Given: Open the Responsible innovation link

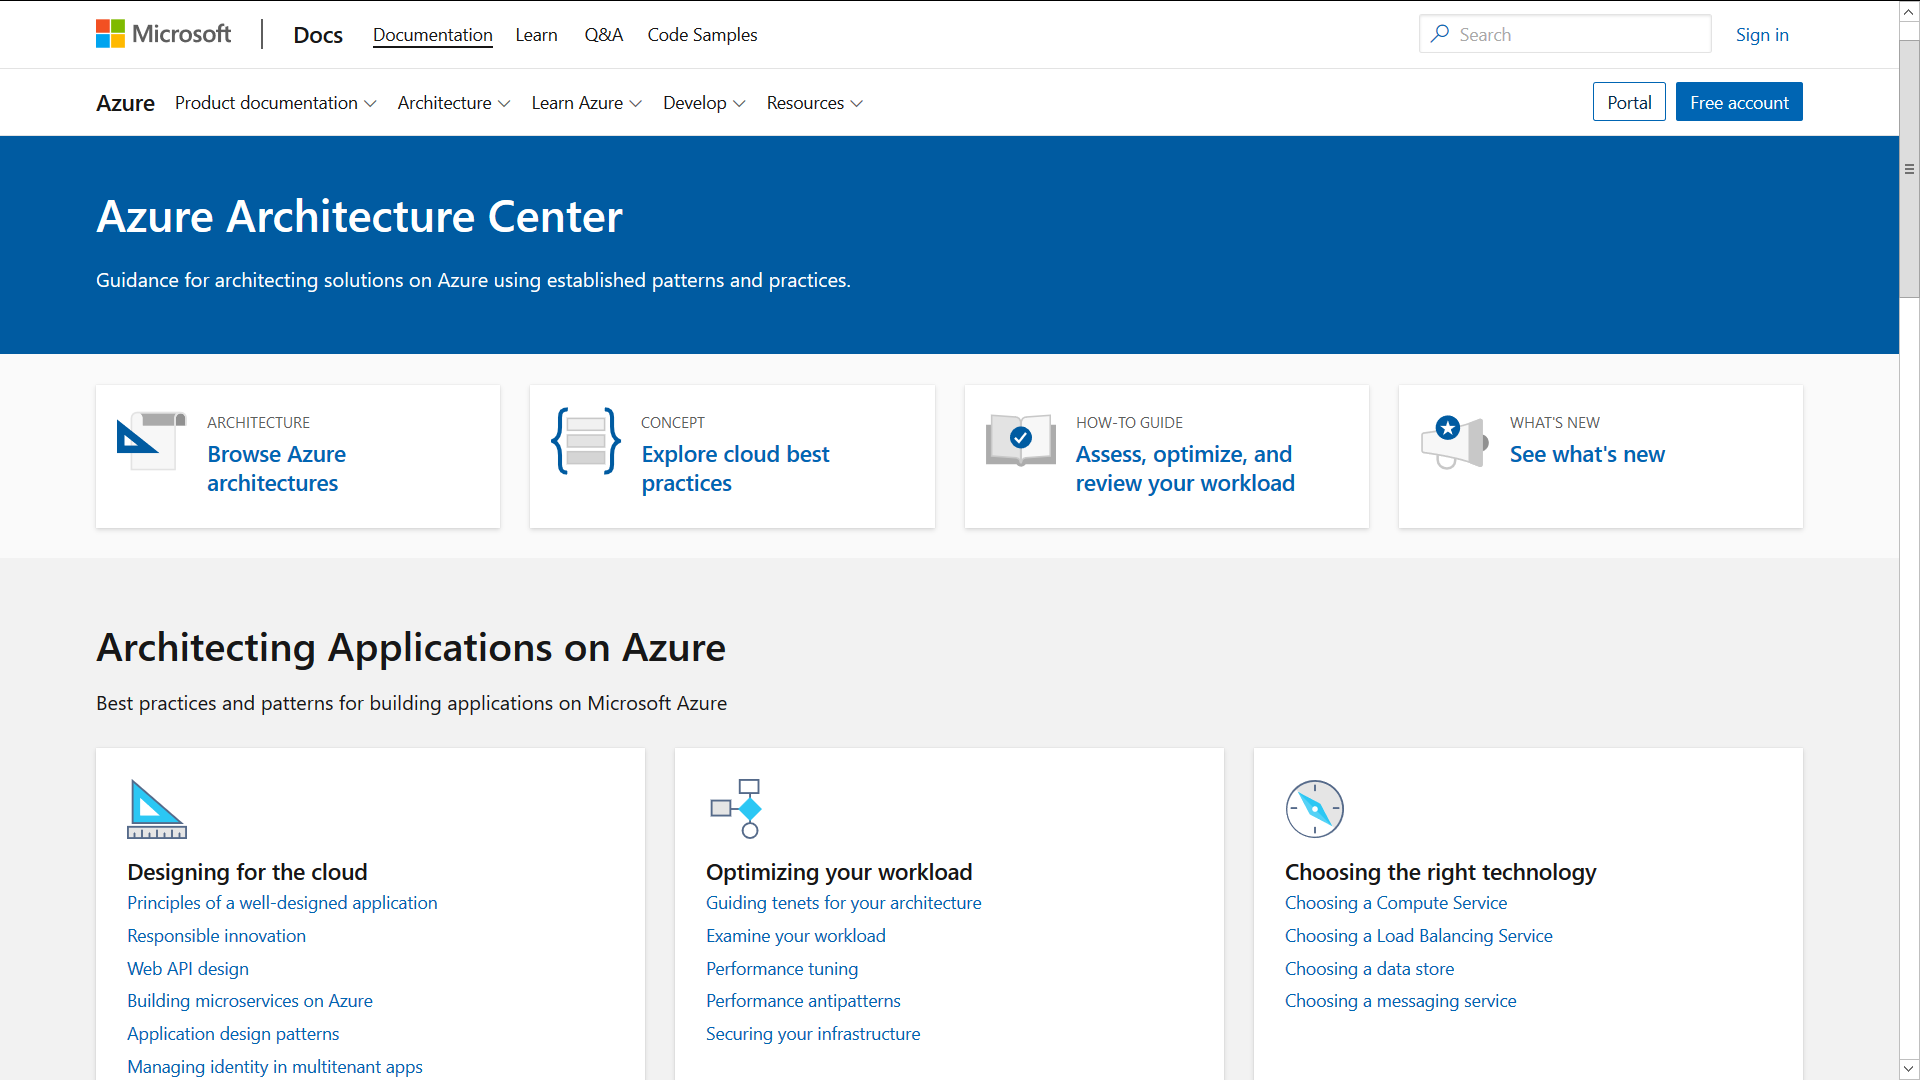Looking at the screenshot, I should 216,936.
